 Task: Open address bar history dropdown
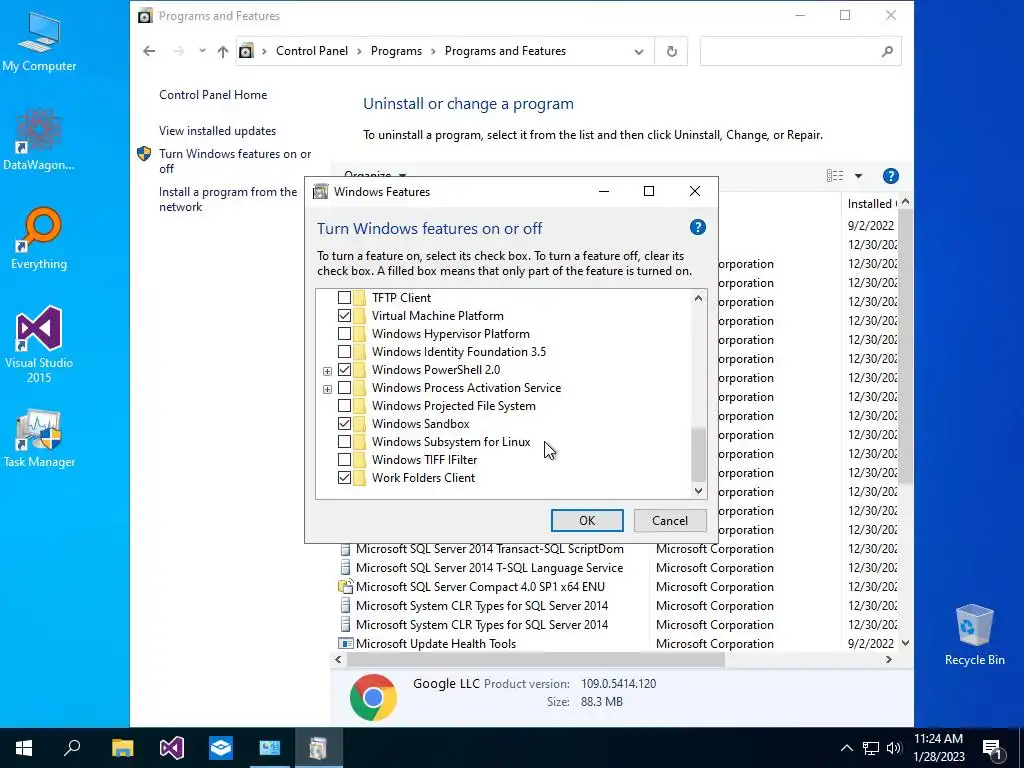pyautogui.click(x=638, y=52)
